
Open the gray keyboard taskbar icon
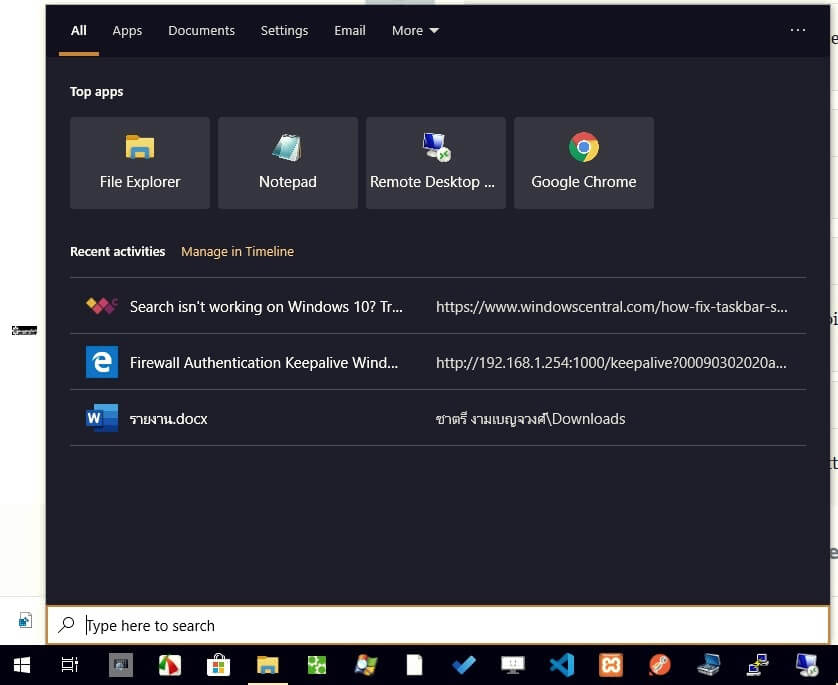pyautogui.click(x=121, y=665)
